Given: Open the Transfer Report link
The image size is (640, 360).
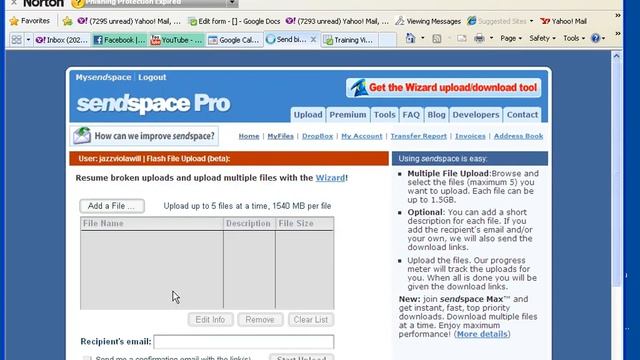Looking at the screenshot, I should (x=418, y=136).
